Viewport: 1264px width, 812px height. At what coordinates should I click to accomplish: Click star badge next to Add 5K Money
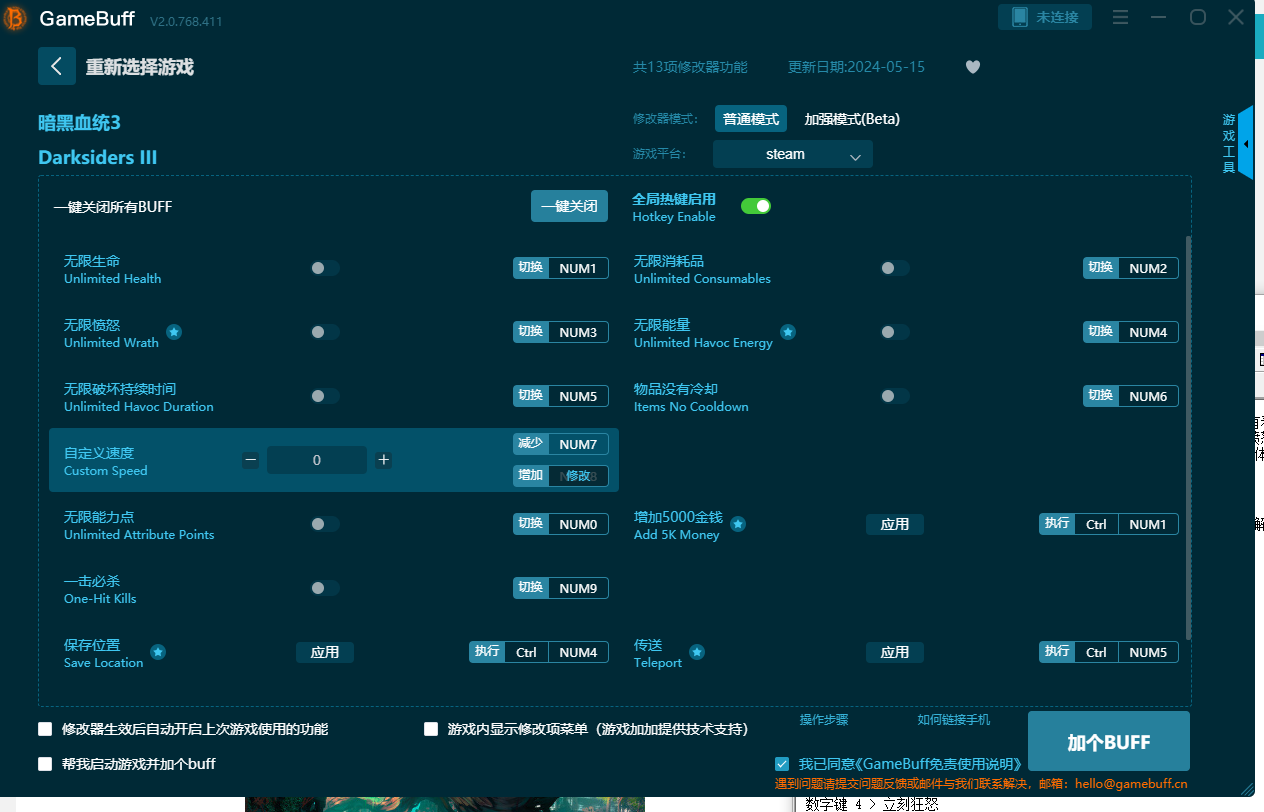(737, 524)
